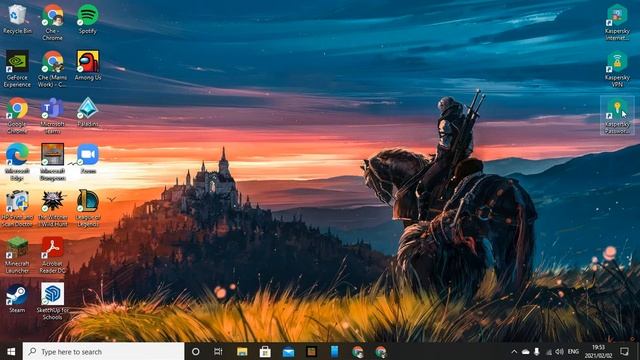Click the Kaspersky VPN desktop icon
Screen dimensions: 640x360
point(617,69)
